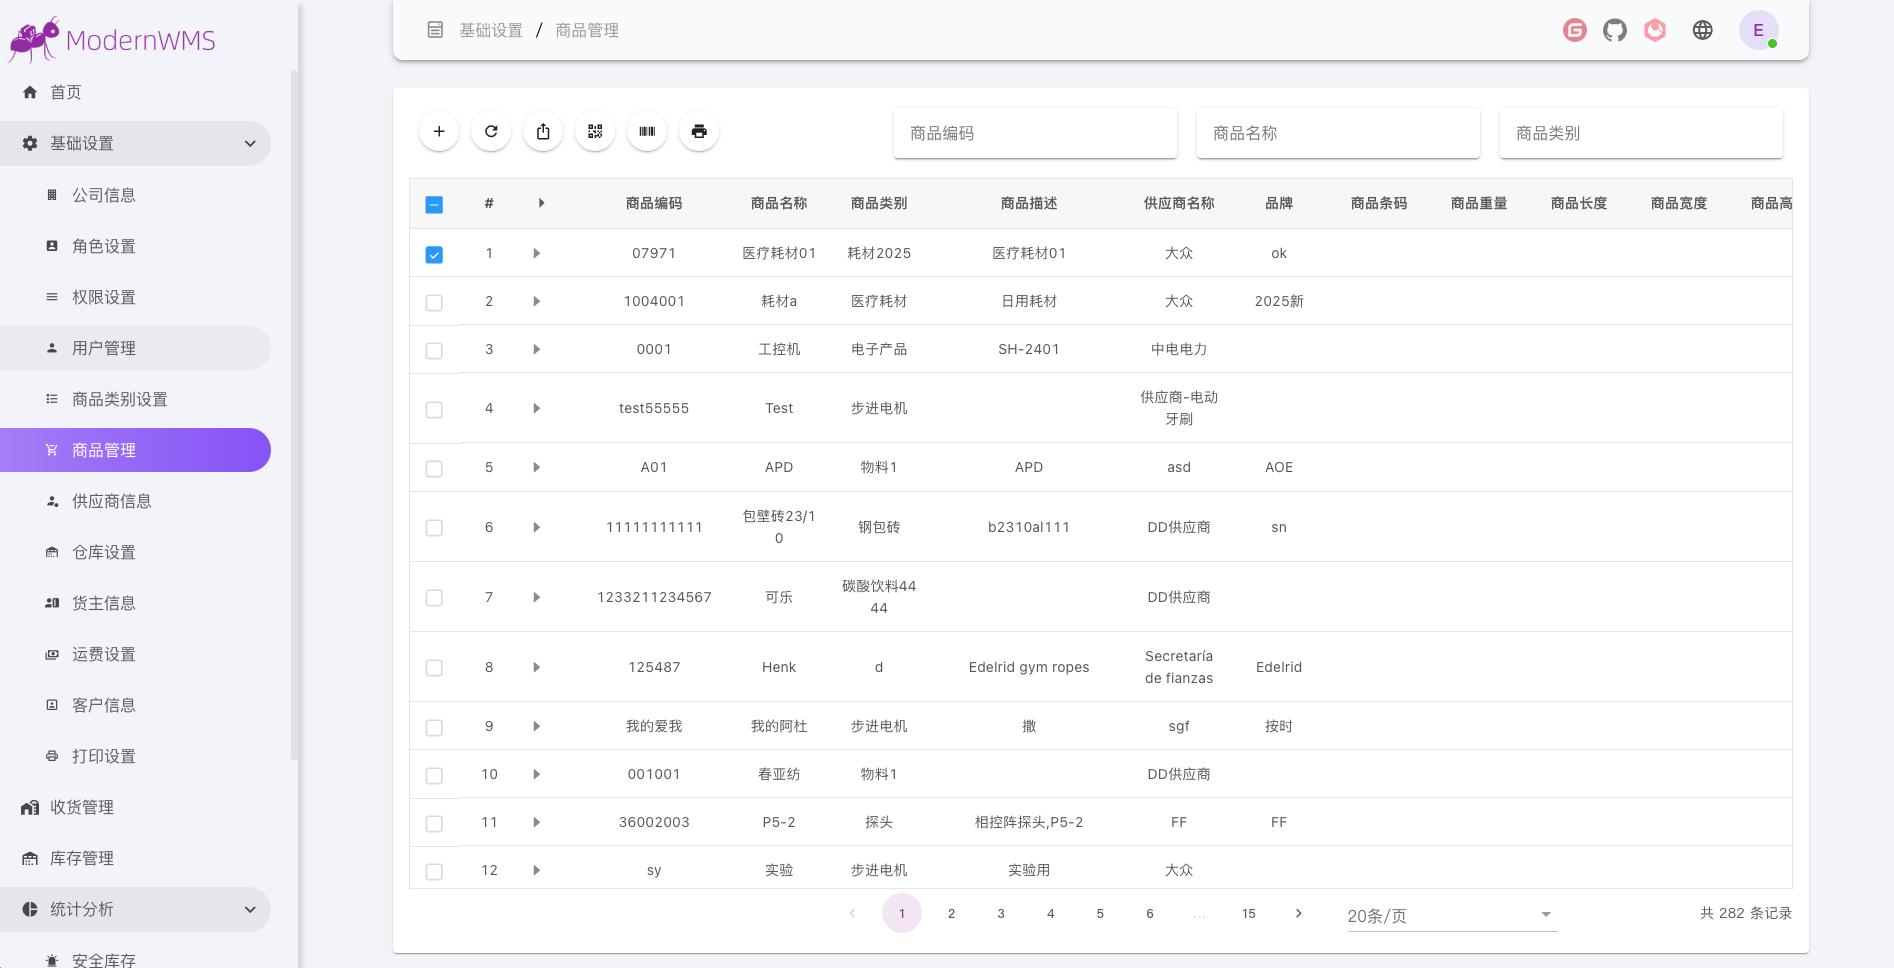Click the QR code generation icon
Screen dimensions: 1894x968
[595, 131]
